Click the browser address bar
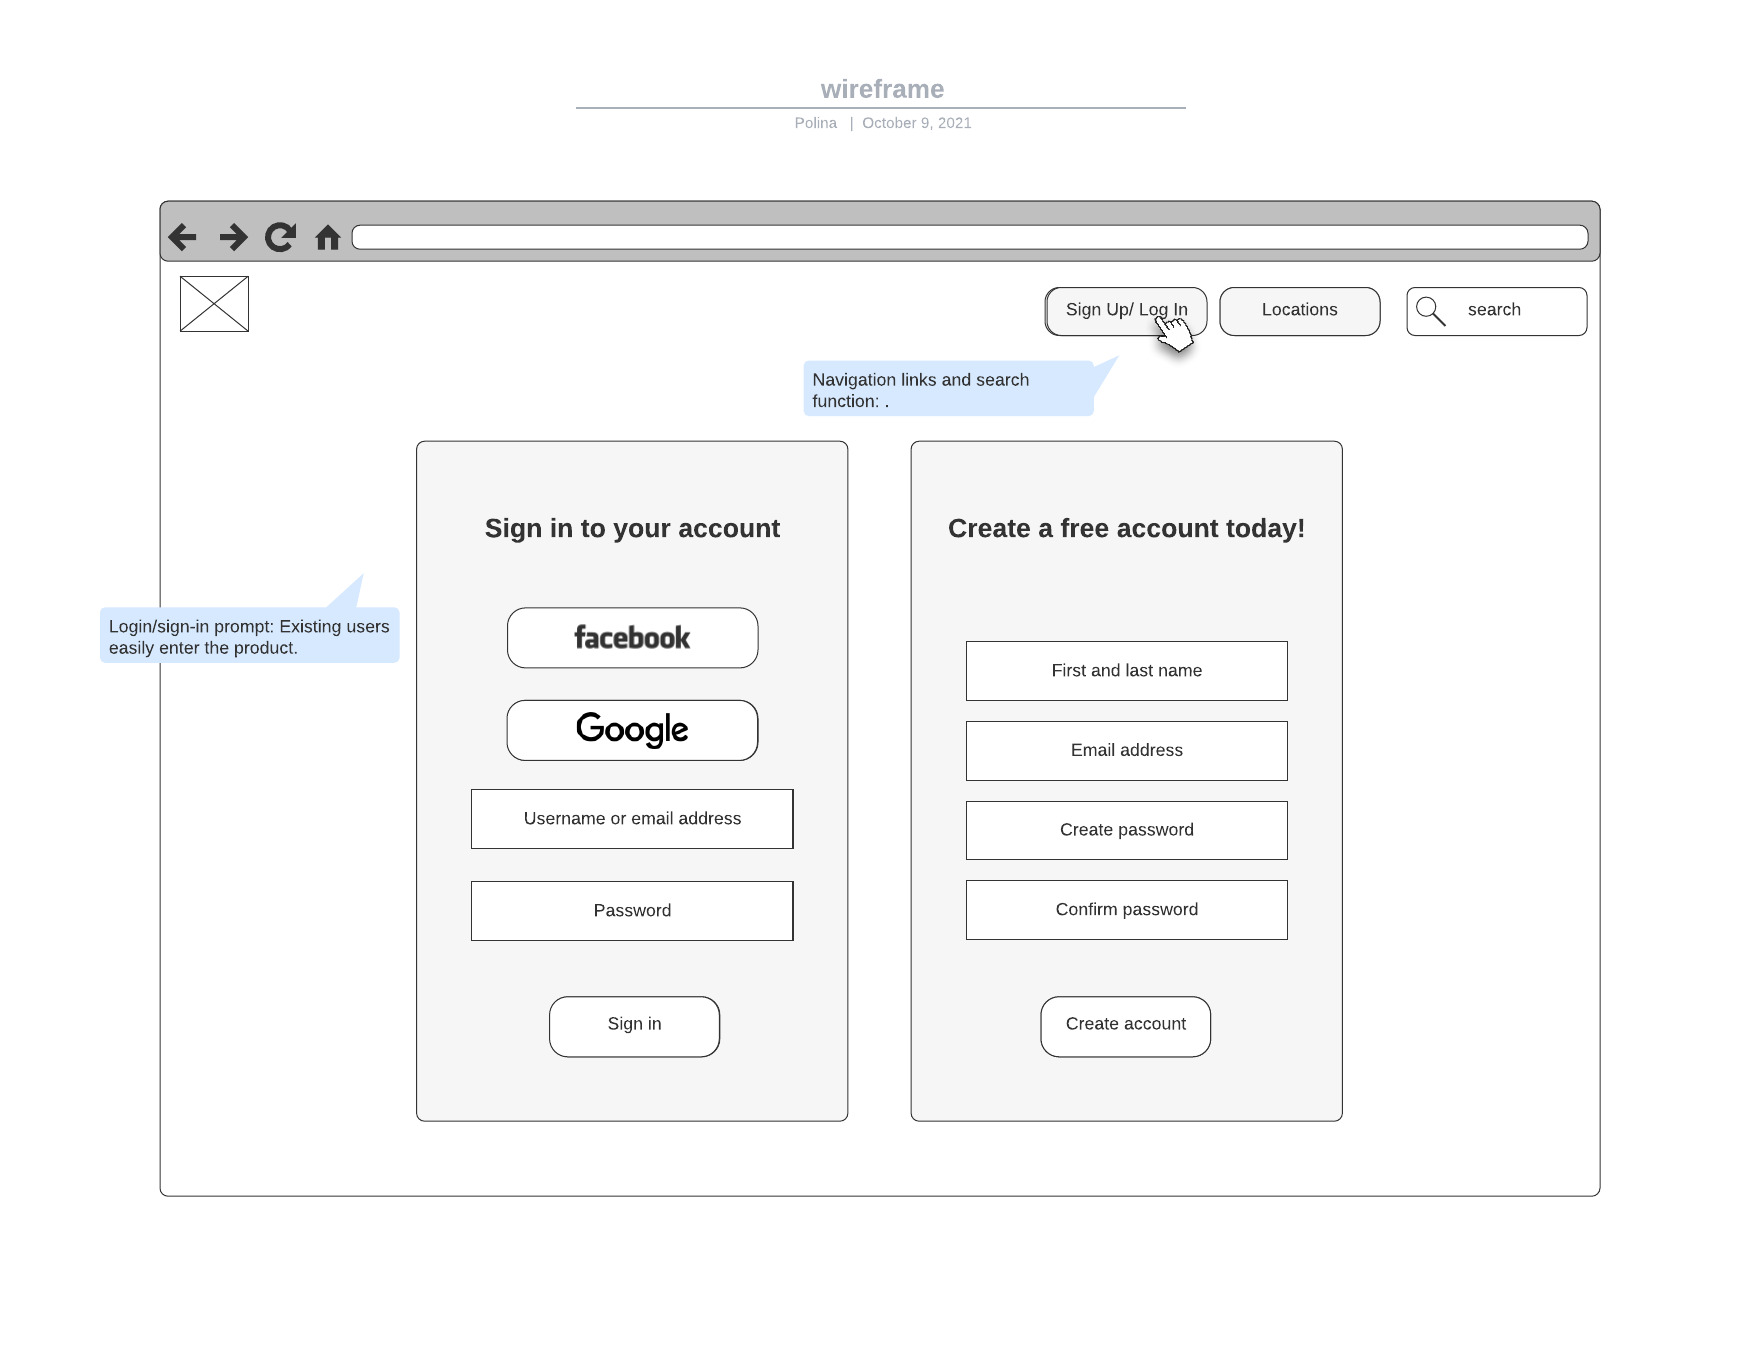This screenshot has height=1360, width=1760. pyautogui.click(x=969, y=237)
